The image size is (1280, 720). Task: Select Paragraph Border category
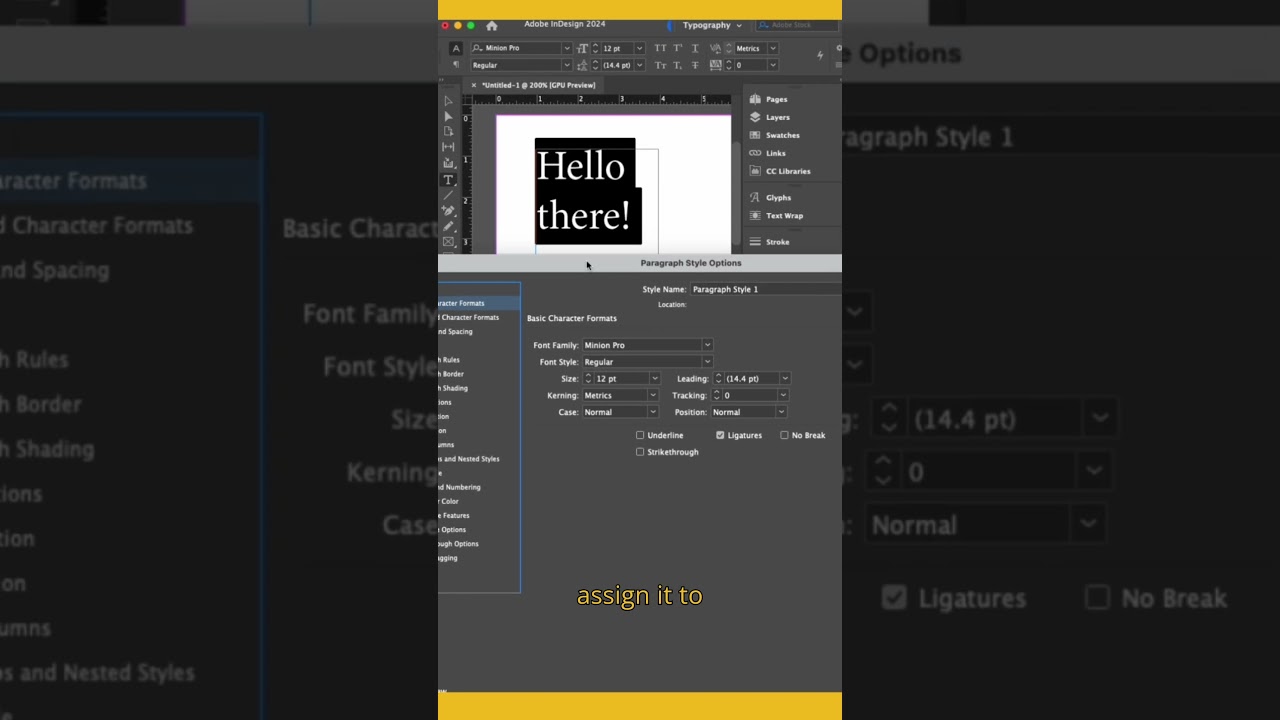[x=479, y=374]
